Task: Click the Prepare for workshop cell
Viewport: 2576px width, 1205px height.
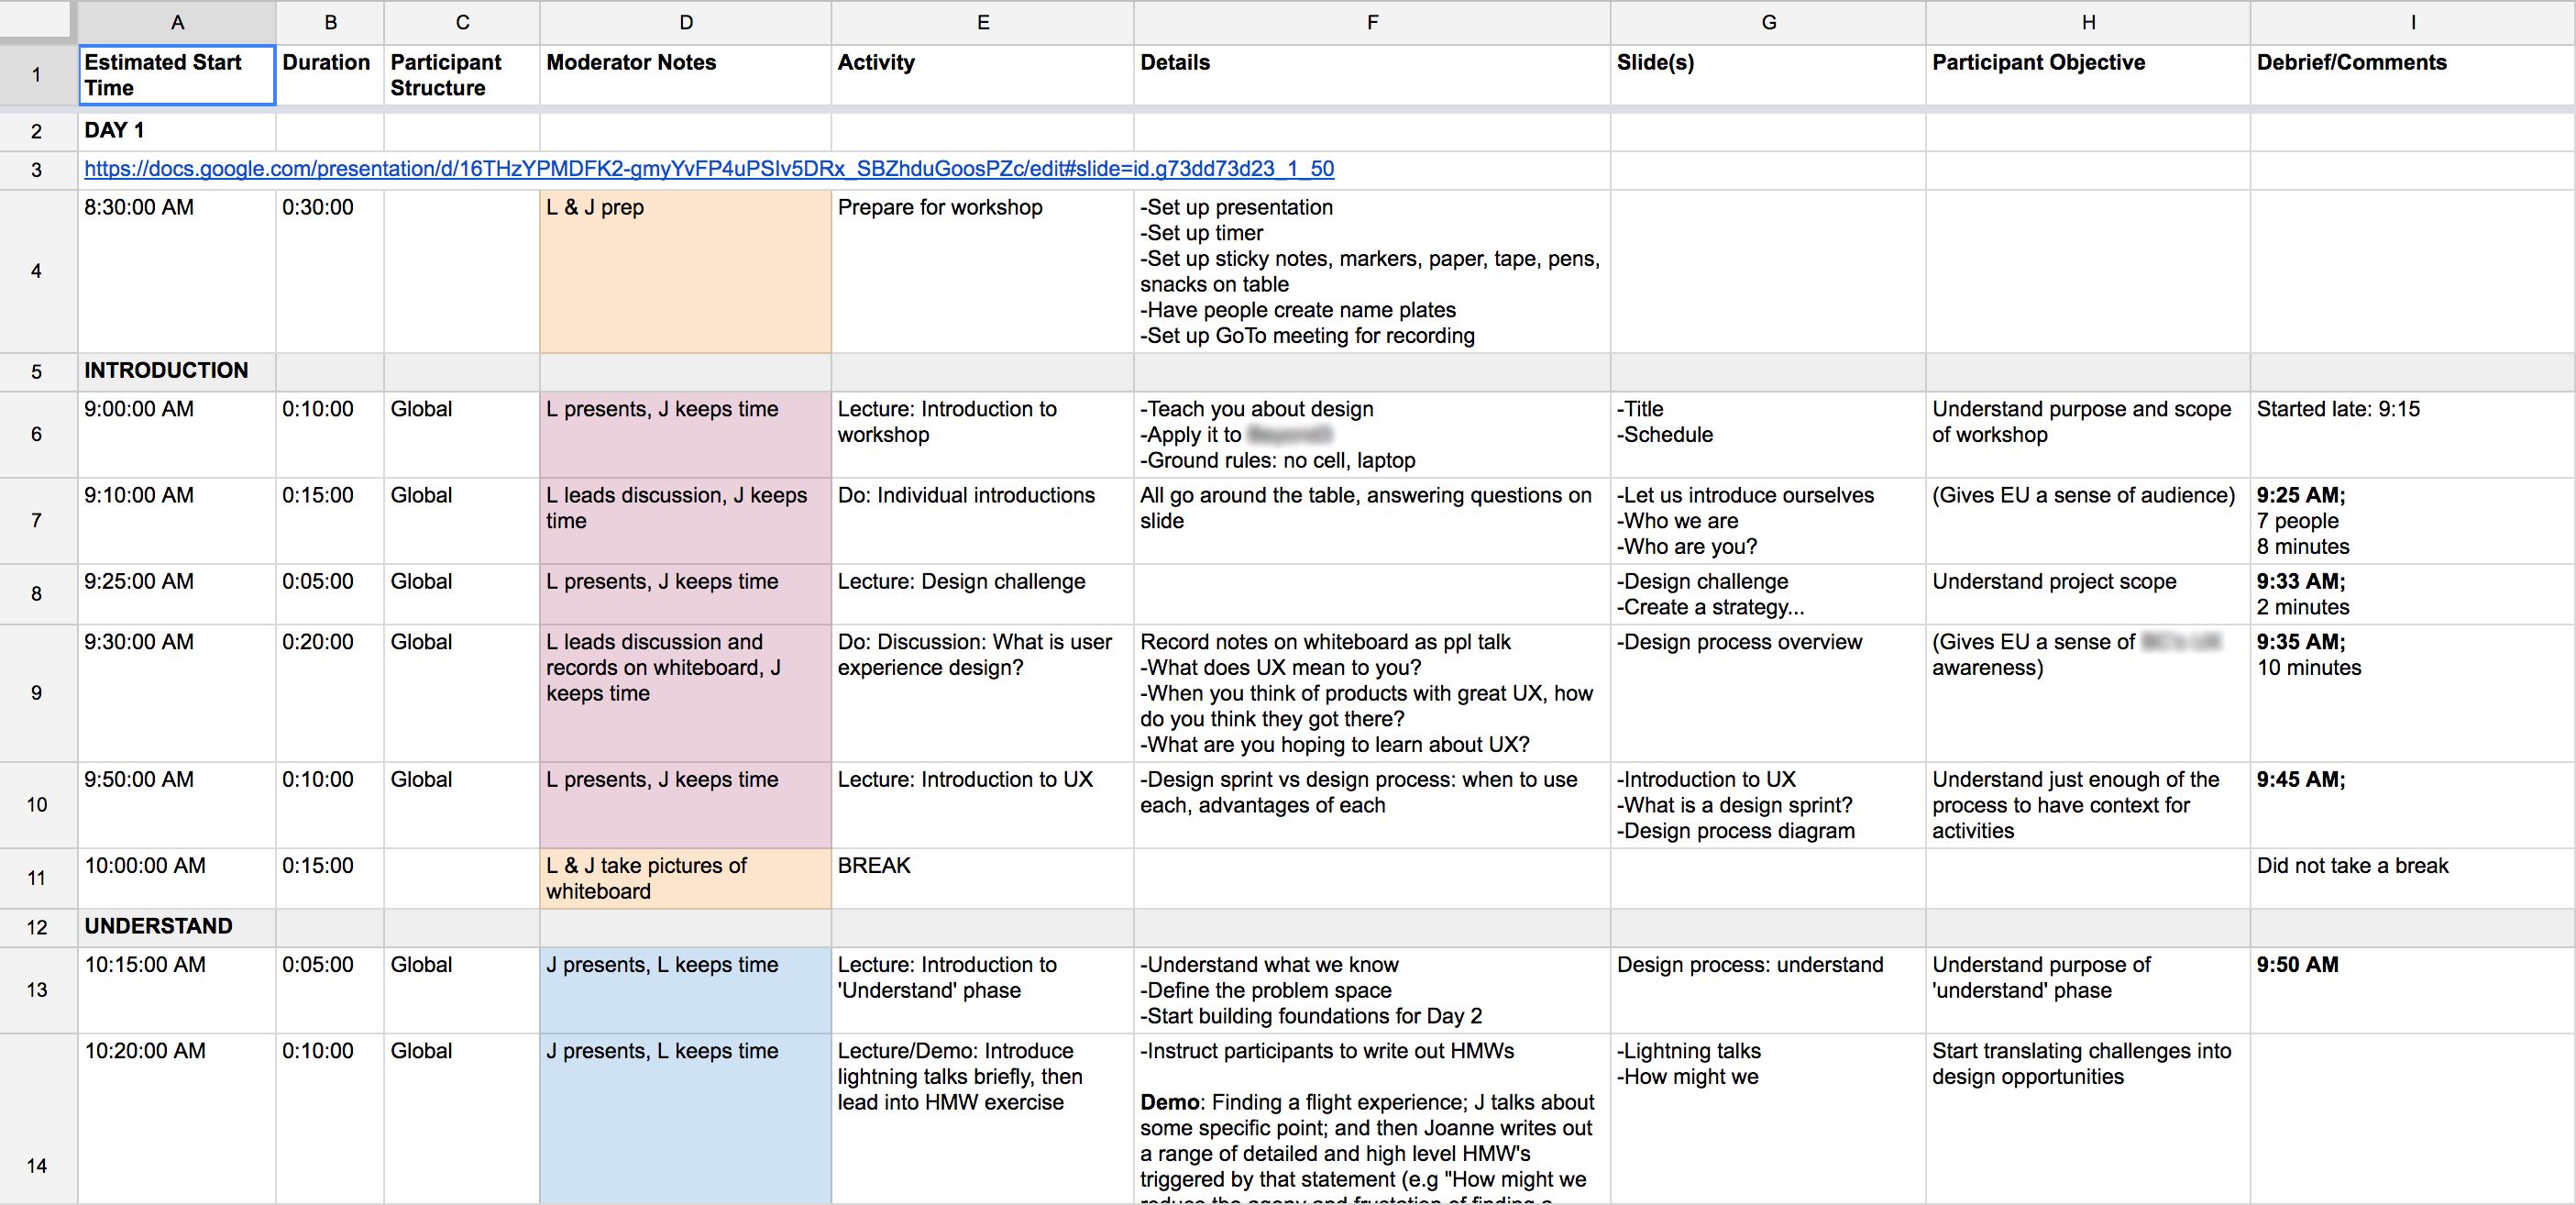Action: pyautogui.click(x=982, y=271)
